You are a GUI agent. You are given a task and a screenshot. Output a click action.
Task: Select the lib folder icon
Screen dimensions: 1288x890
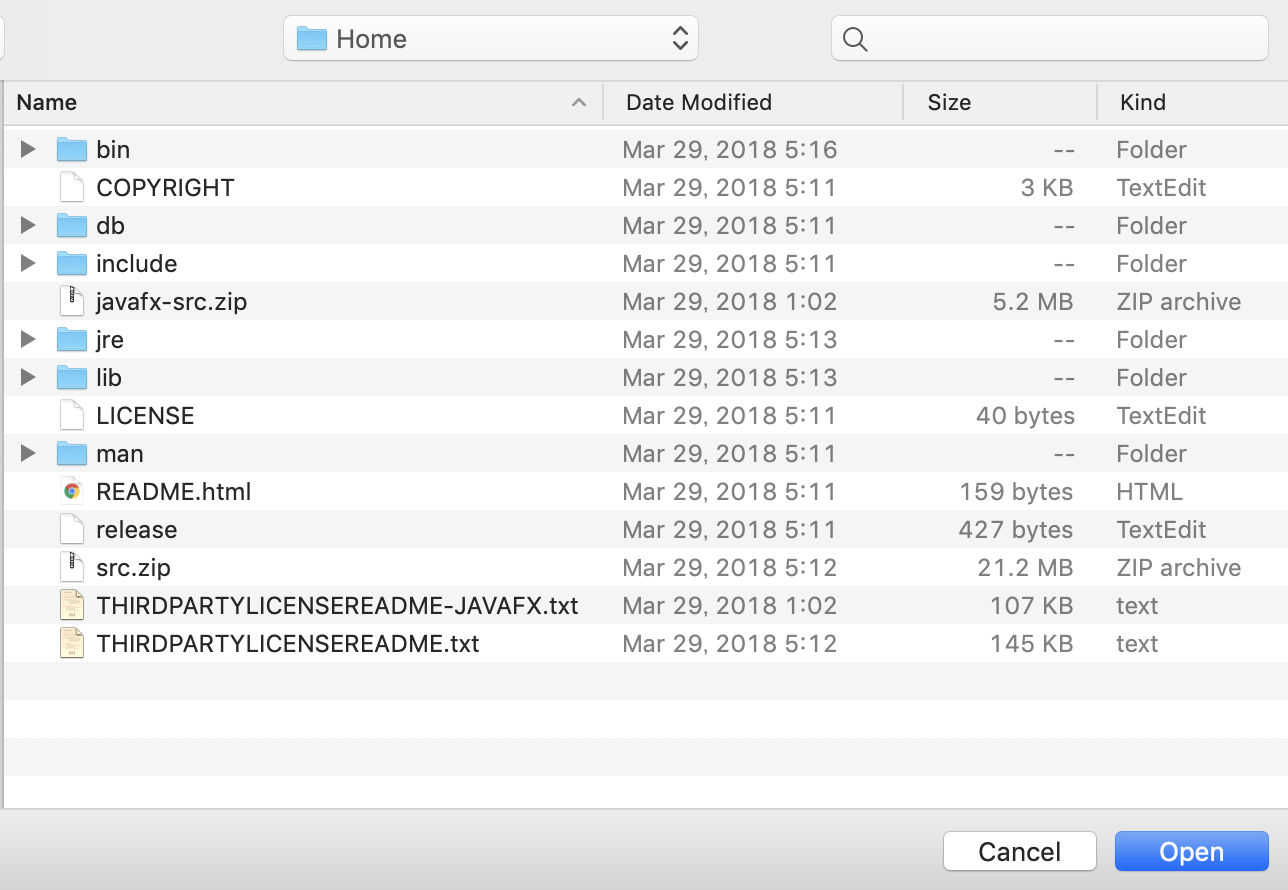pos(72,378)
